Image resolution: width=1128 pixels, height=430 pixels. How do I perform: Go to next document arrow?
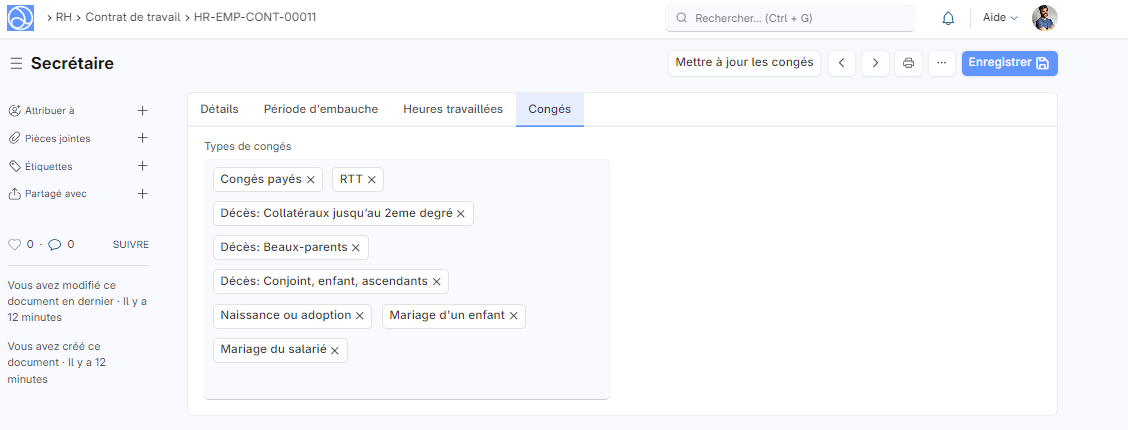(x=875, y=63)
